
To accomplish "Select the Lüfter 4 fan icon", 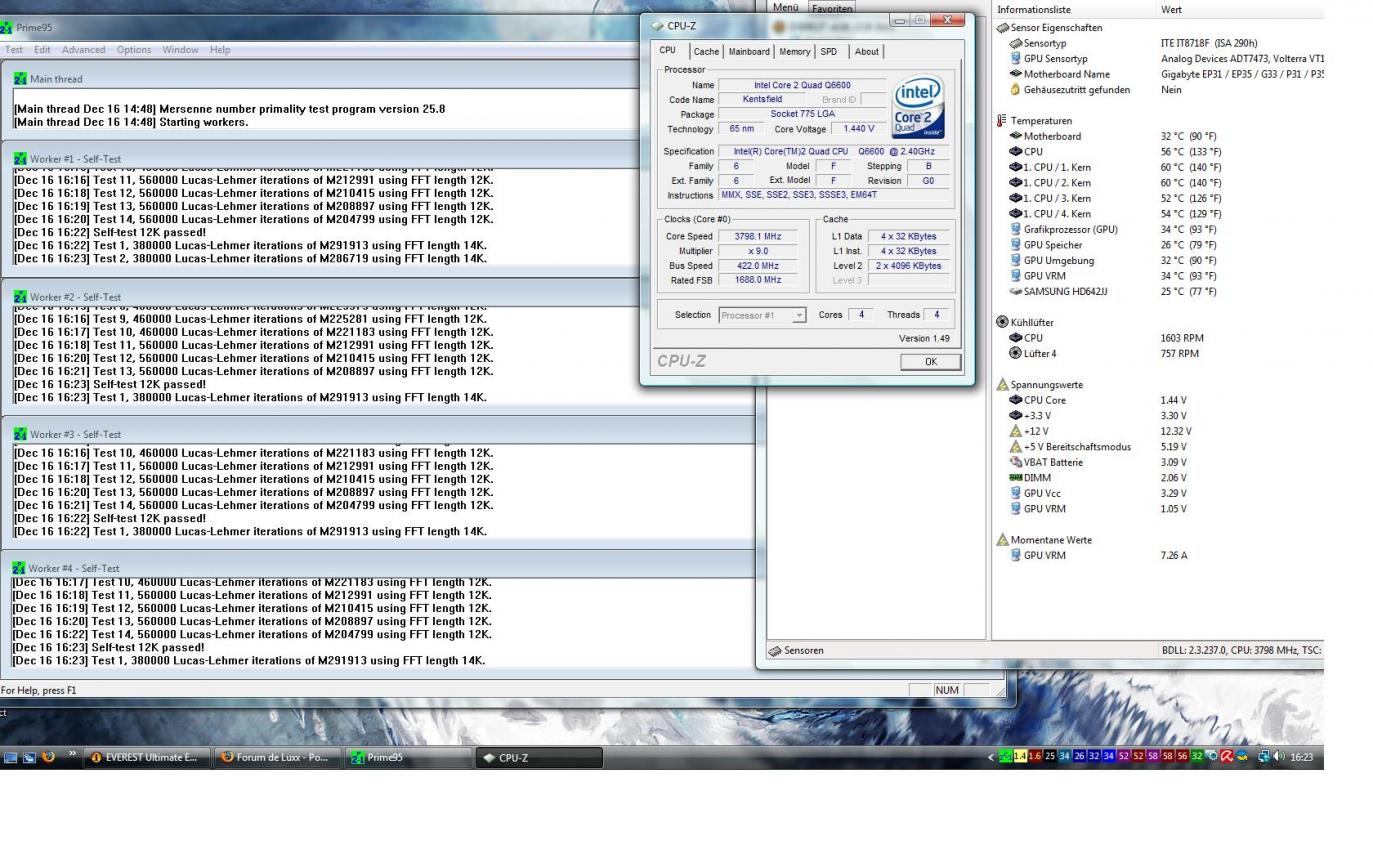I will point(1016,353).
